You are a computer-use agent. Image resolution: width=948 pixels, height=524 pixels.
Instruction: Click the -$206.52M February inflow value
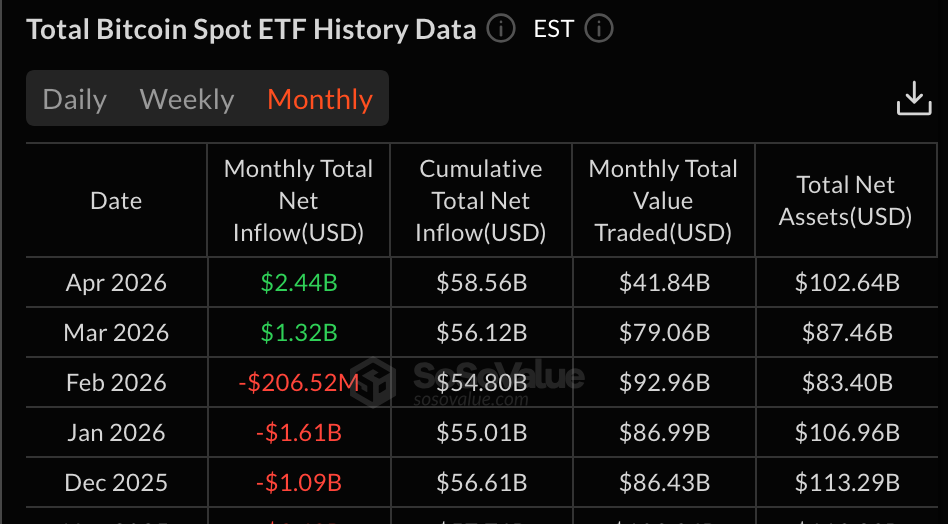pos(299,383)
